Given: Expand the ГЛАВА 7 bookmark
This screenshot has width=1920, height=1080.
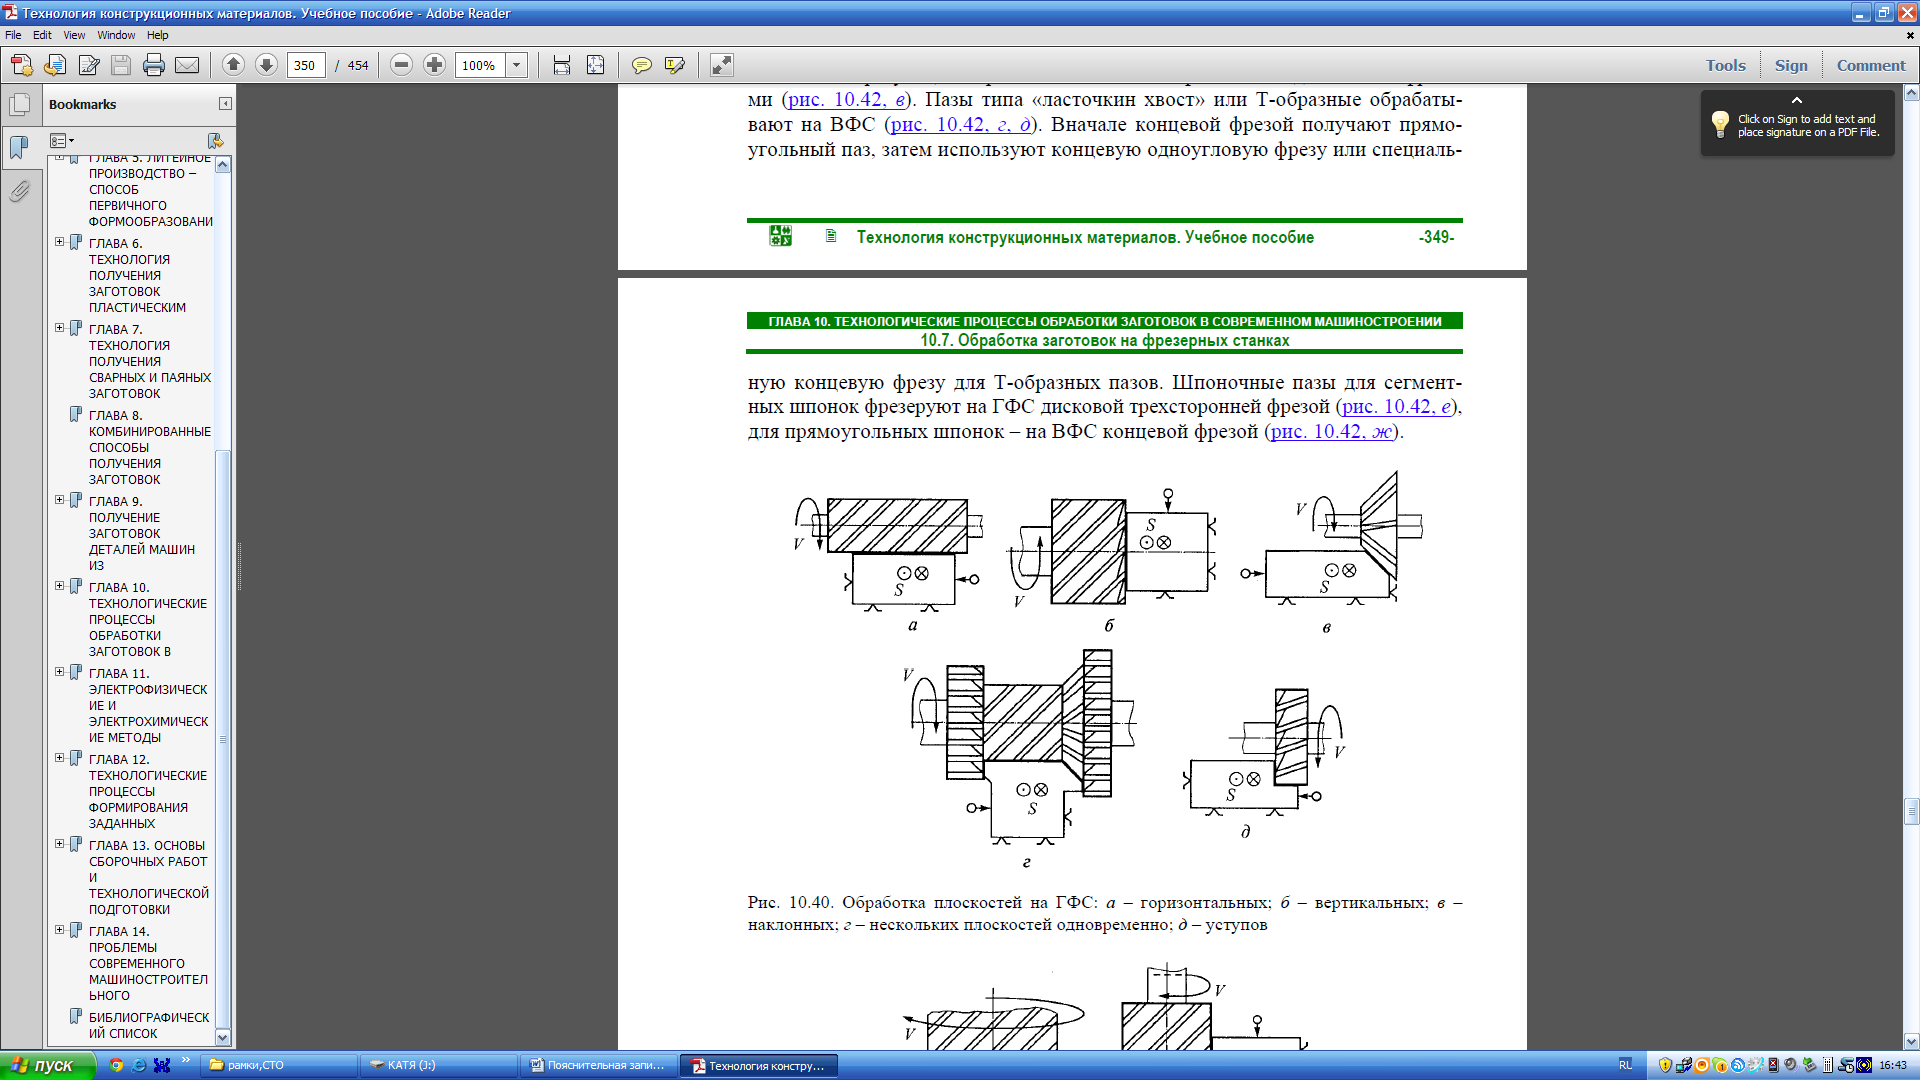Looking at the screenshot, I should tap(60, 328).
